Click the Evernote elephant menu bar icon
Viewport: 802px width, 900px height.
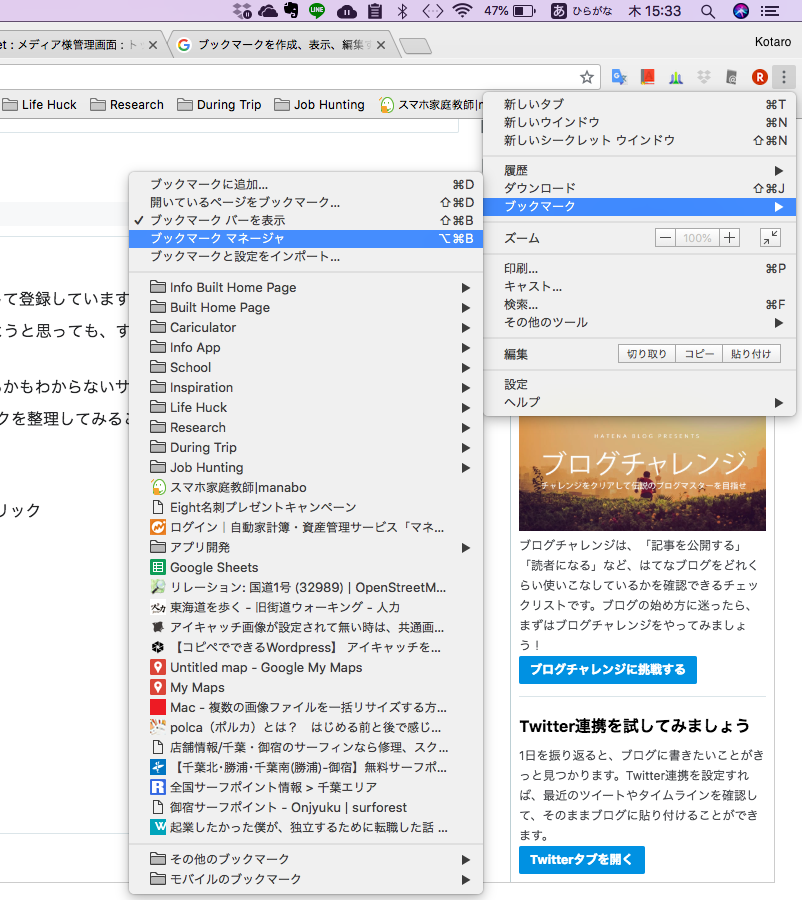pyautogui.click(x=292, y=11)
